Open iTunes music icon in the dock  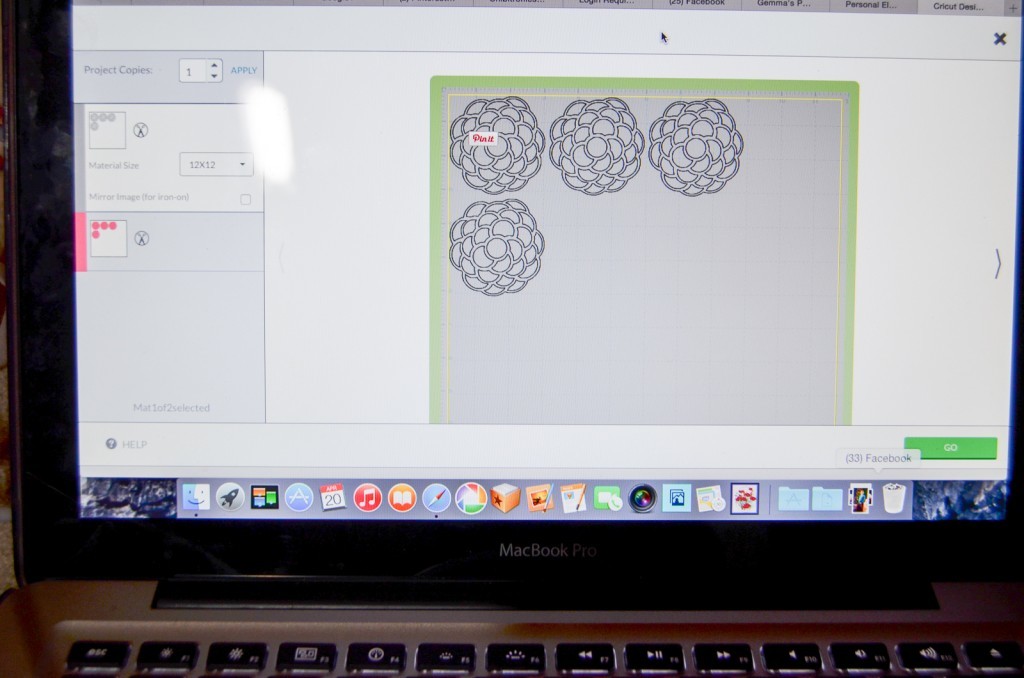[x=368, y=498]
